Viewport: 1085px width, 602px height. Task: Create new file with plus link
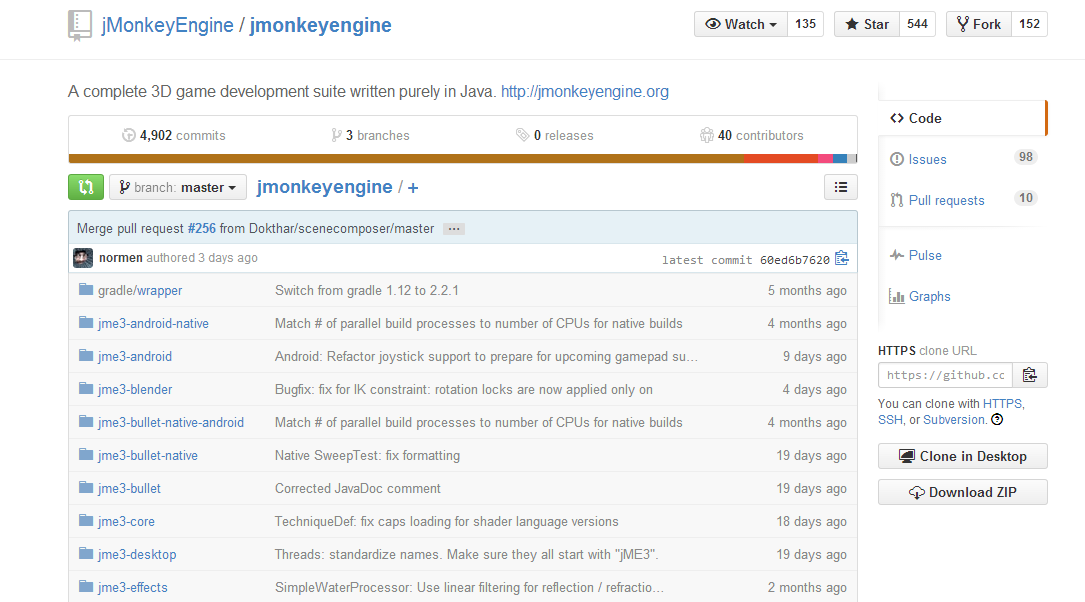[x=413, y=188]
